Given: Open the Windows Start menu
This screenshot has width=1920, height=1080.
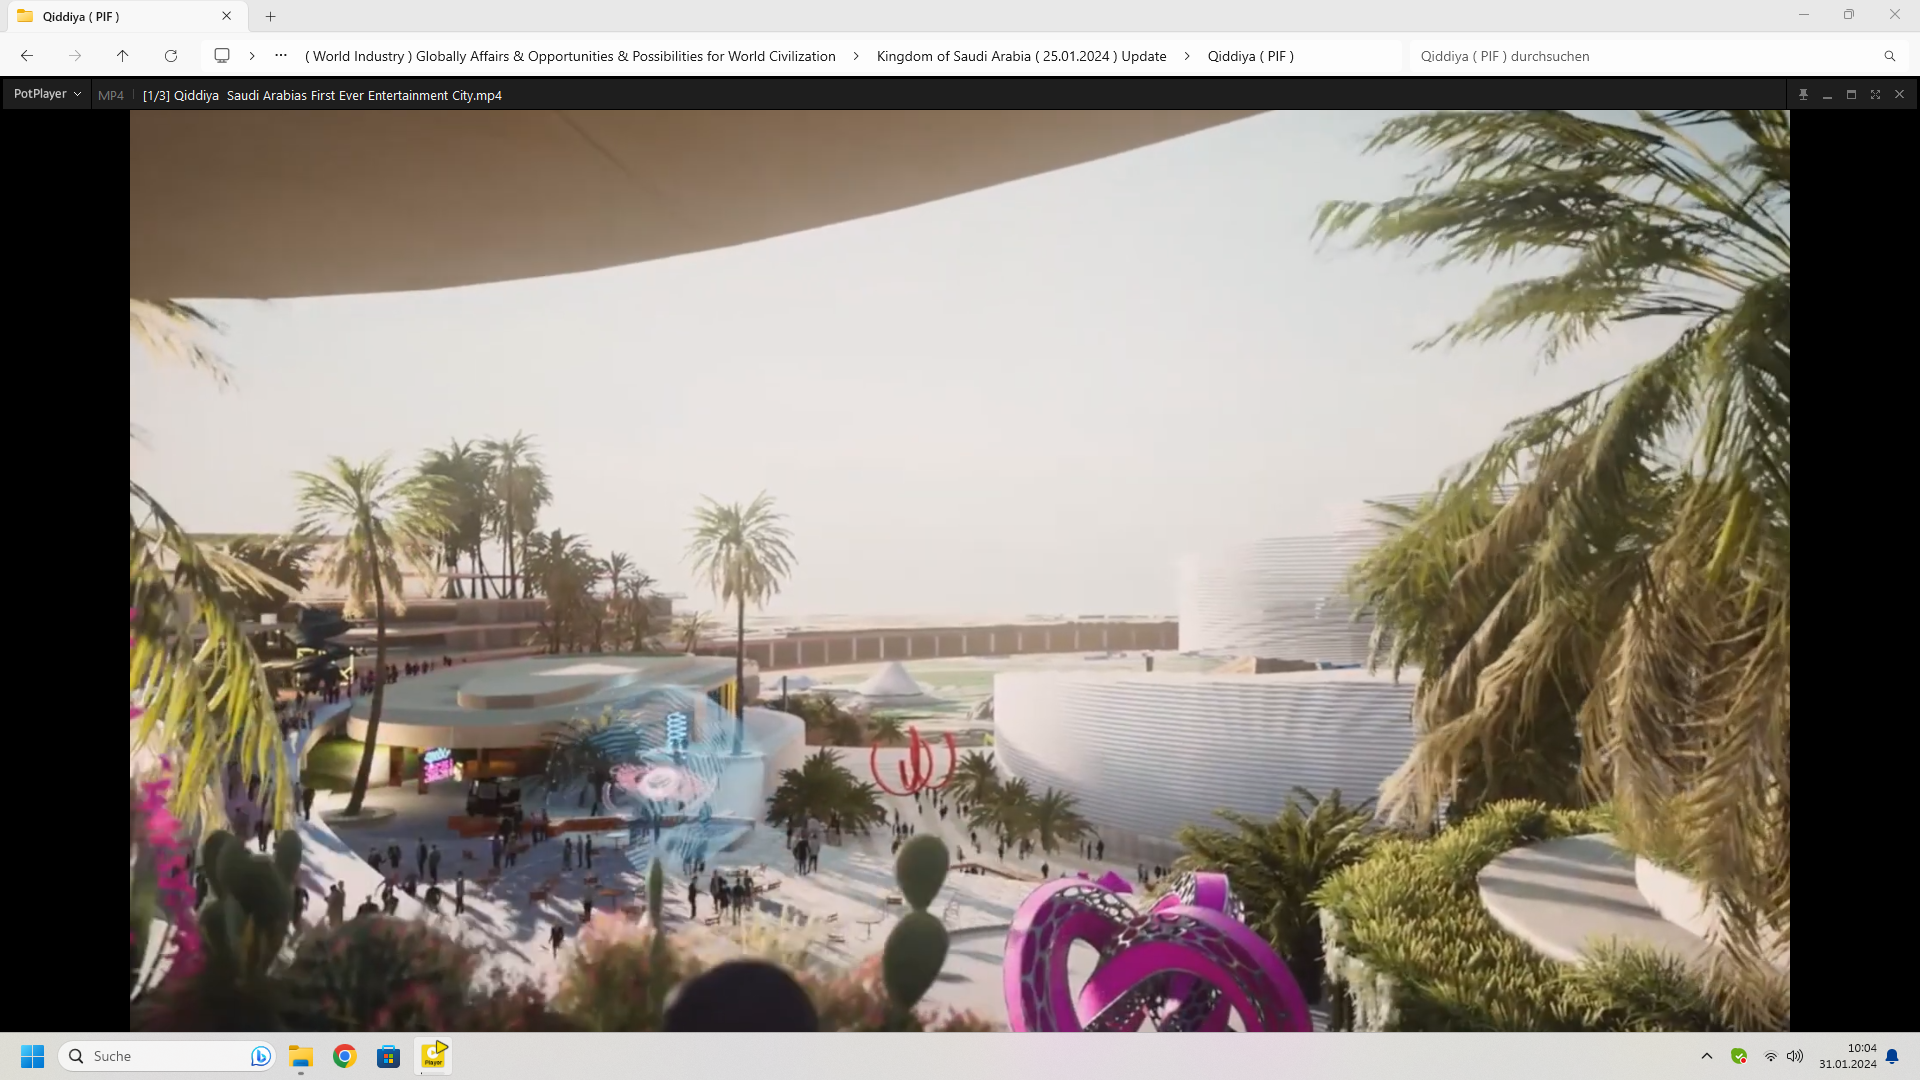Looking at the screenshot, I should [32, 1056].
